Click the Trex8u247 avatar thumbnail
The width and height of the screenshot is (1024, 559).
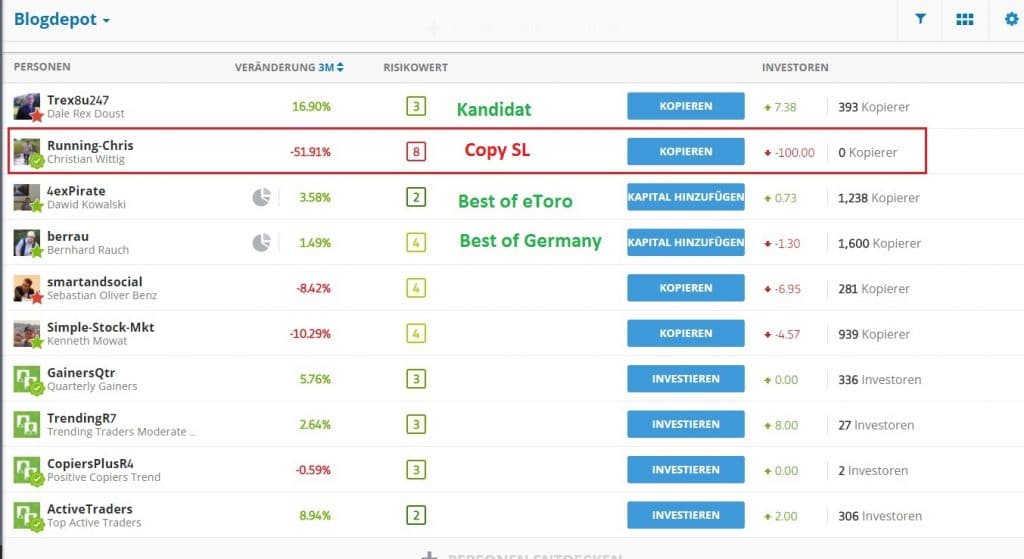(27, 106)
